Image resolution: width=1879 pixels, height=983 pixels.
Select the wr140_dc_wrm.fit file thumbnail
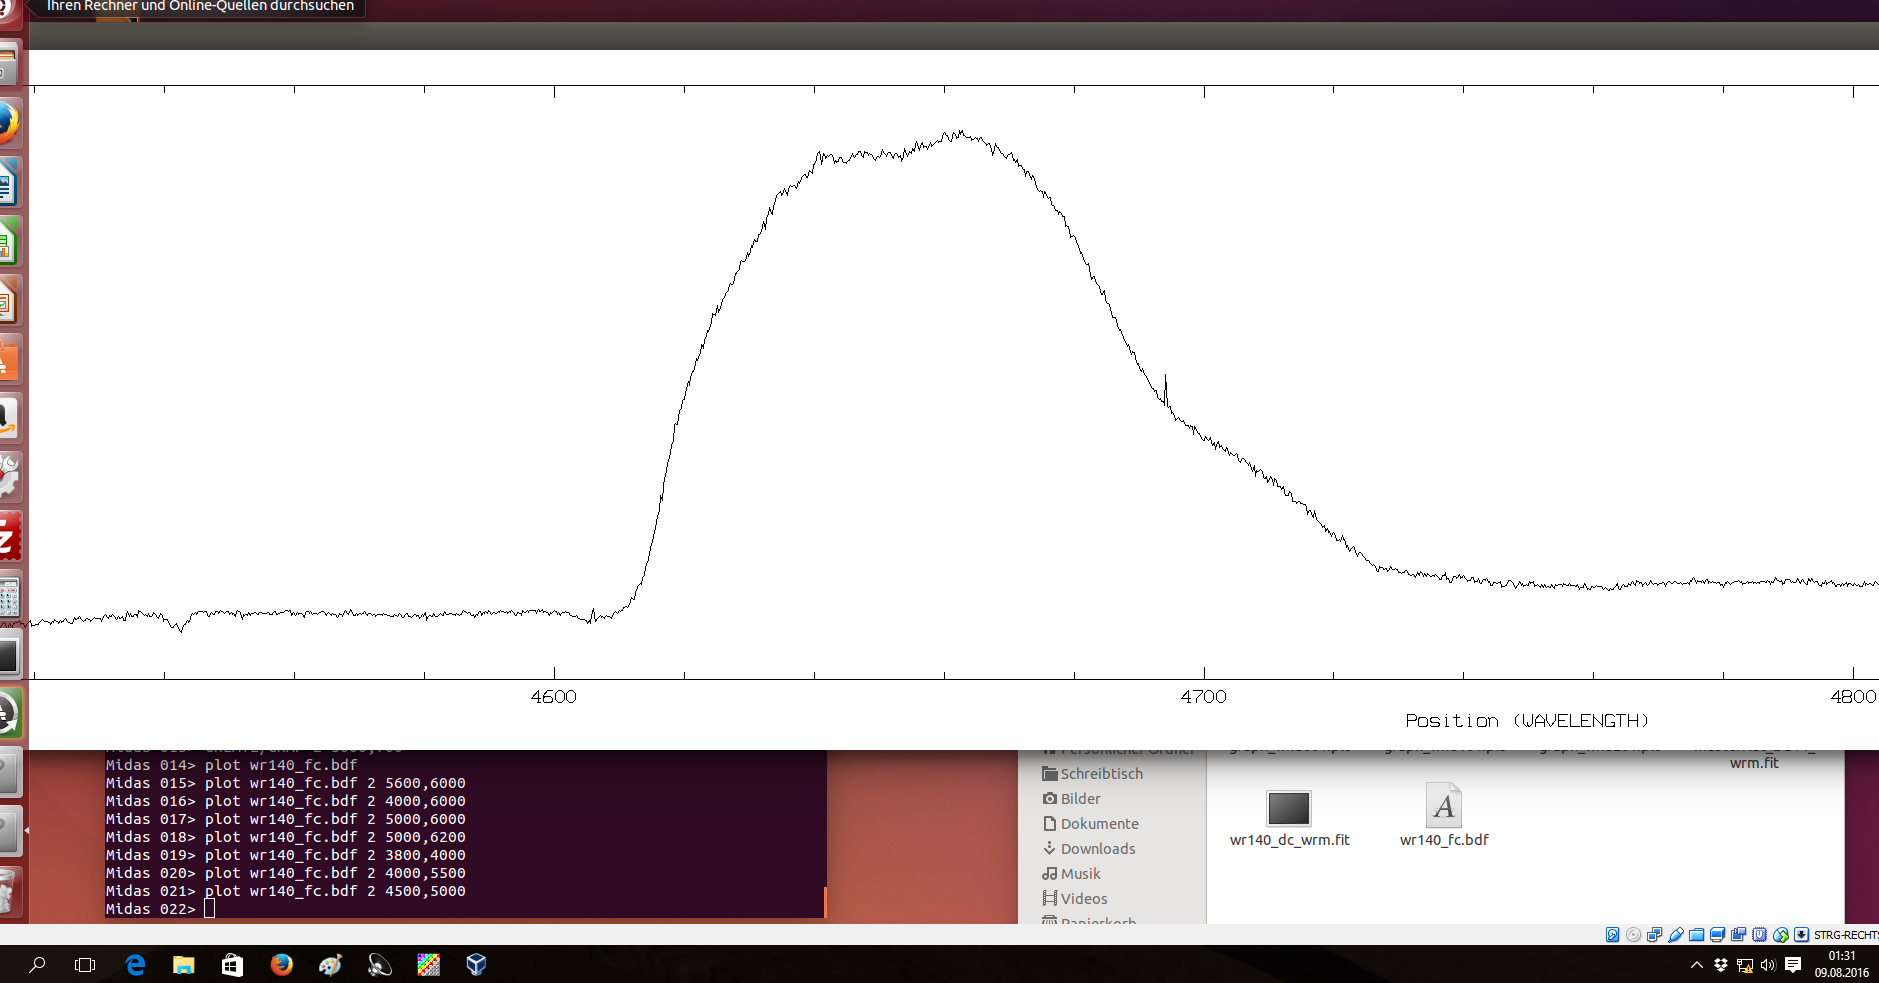(x=1288, y=808)
